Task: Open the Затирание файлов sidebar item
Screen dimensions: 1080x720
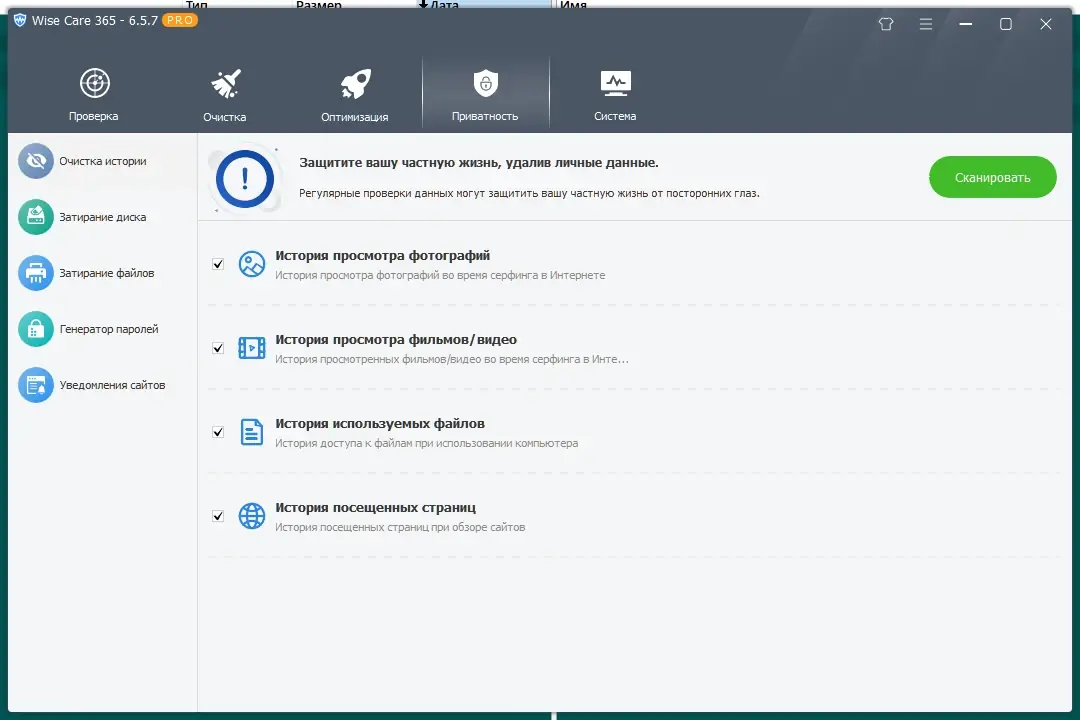Action: tap(103, 273)
